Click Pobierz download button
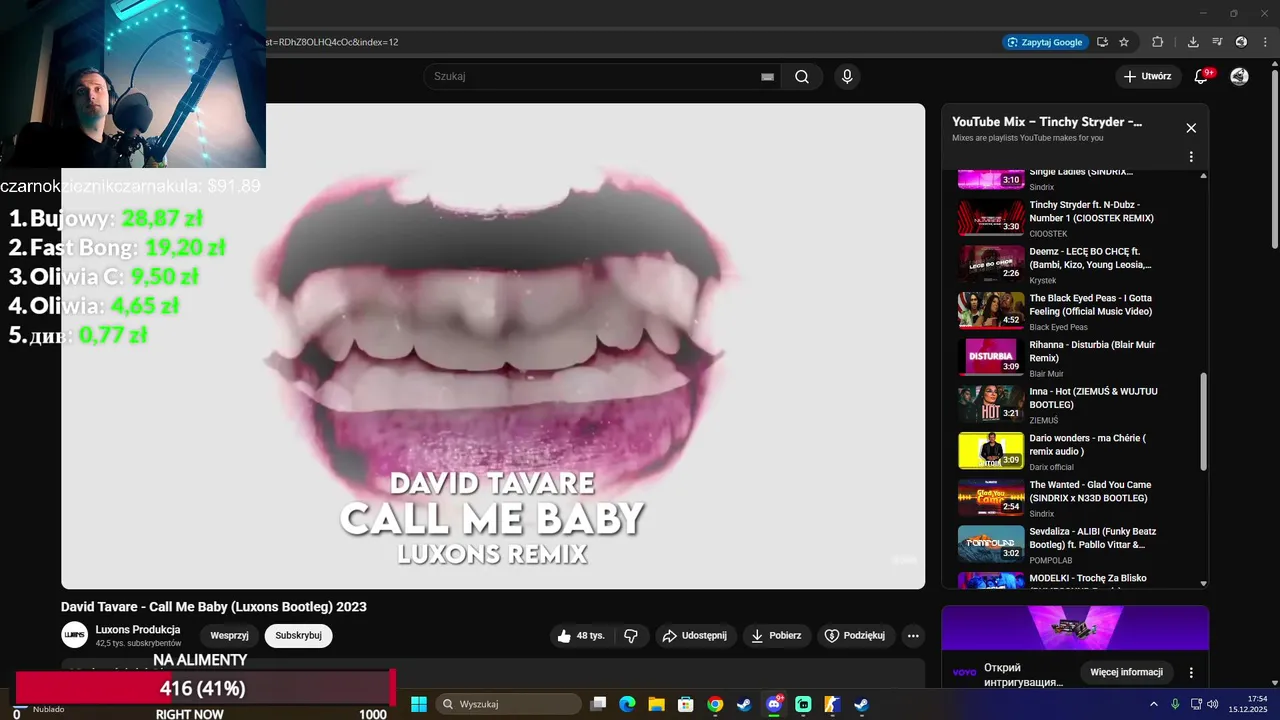The image size is (1280, 720). pos(777,636)
